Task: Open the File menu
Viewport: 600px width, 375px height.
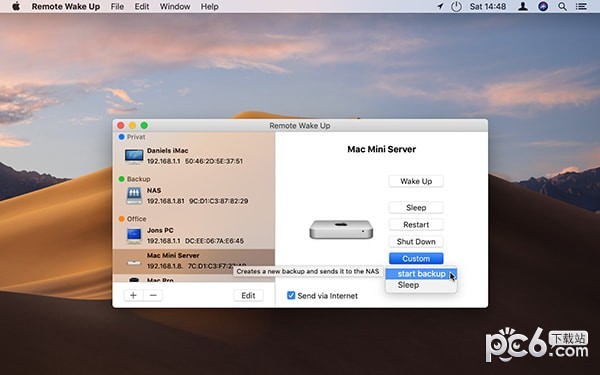Action: pos(117,7)
